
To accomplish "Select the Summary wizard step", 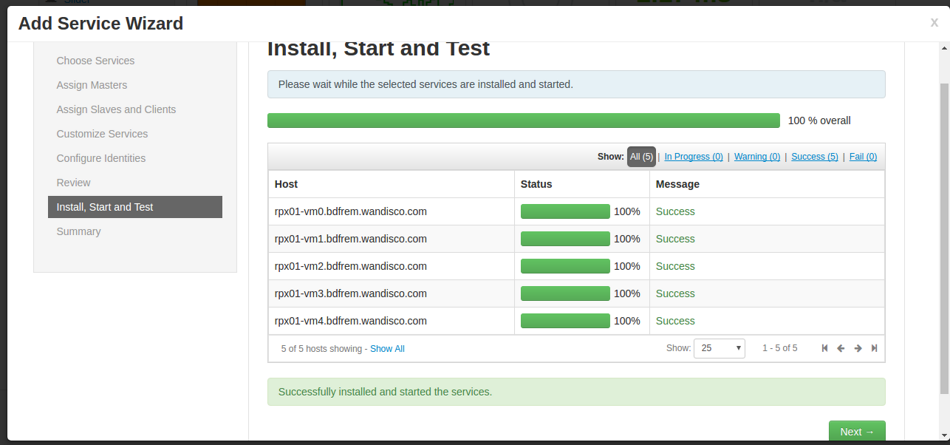I will coord(78,231).
